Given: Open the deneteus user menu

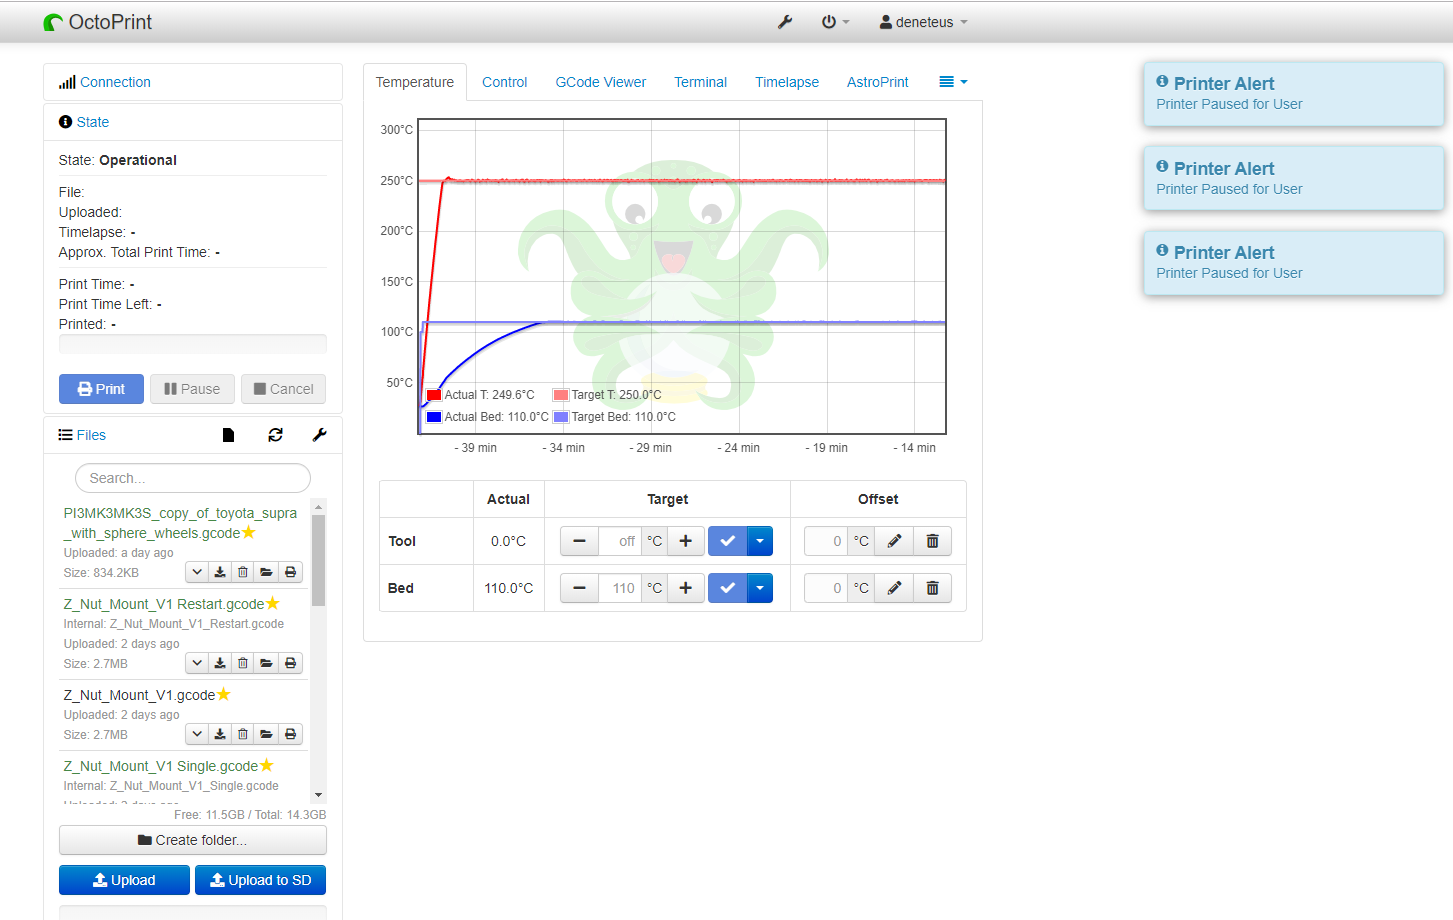Looking at the screenshot, I should click(923, 22).
